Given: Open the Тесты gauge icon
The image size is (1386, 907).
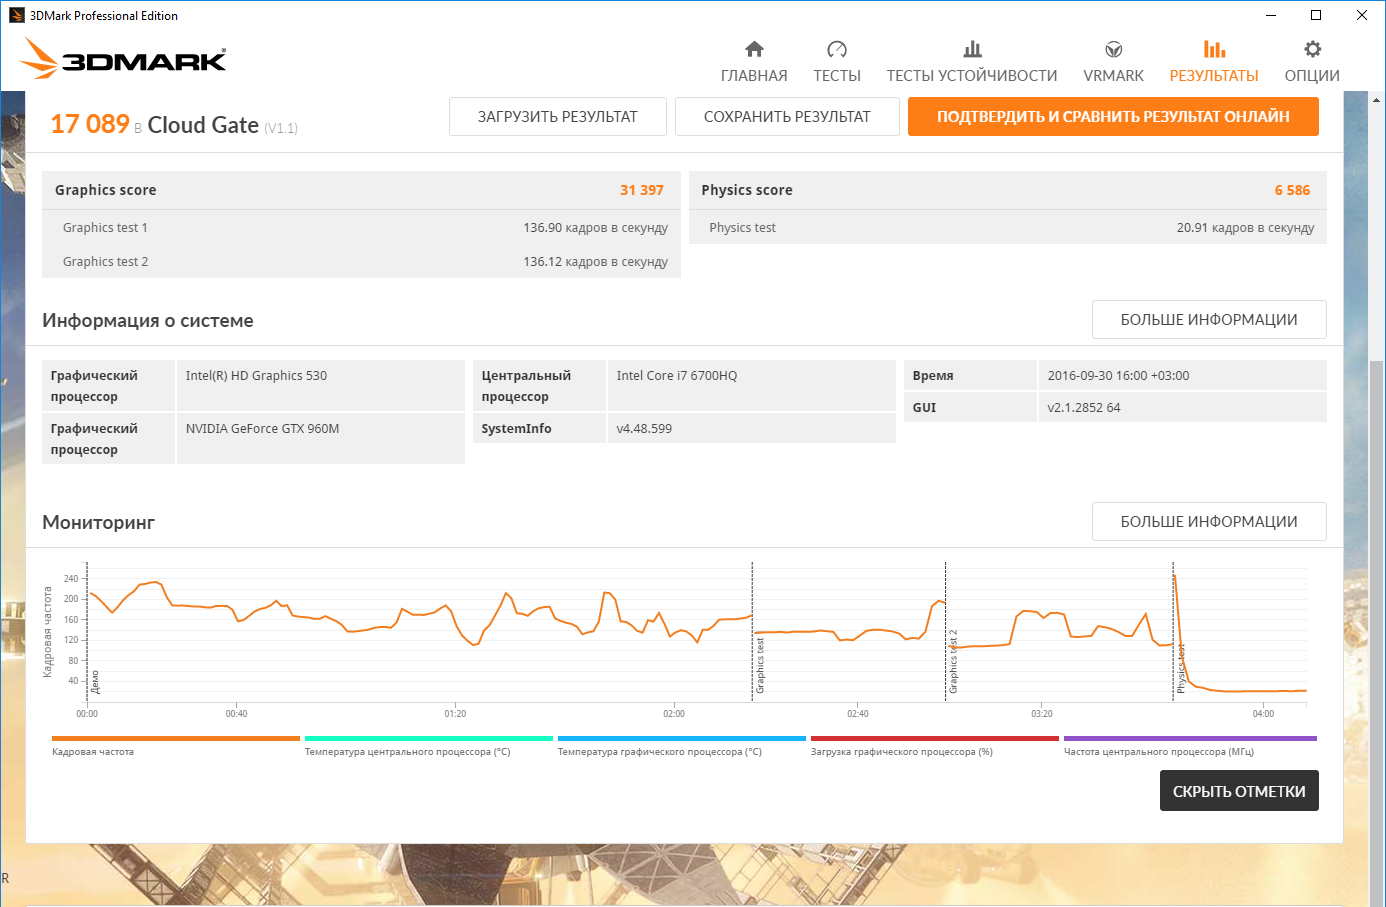Looking at the screenshot, I should (x=837, y=49).
